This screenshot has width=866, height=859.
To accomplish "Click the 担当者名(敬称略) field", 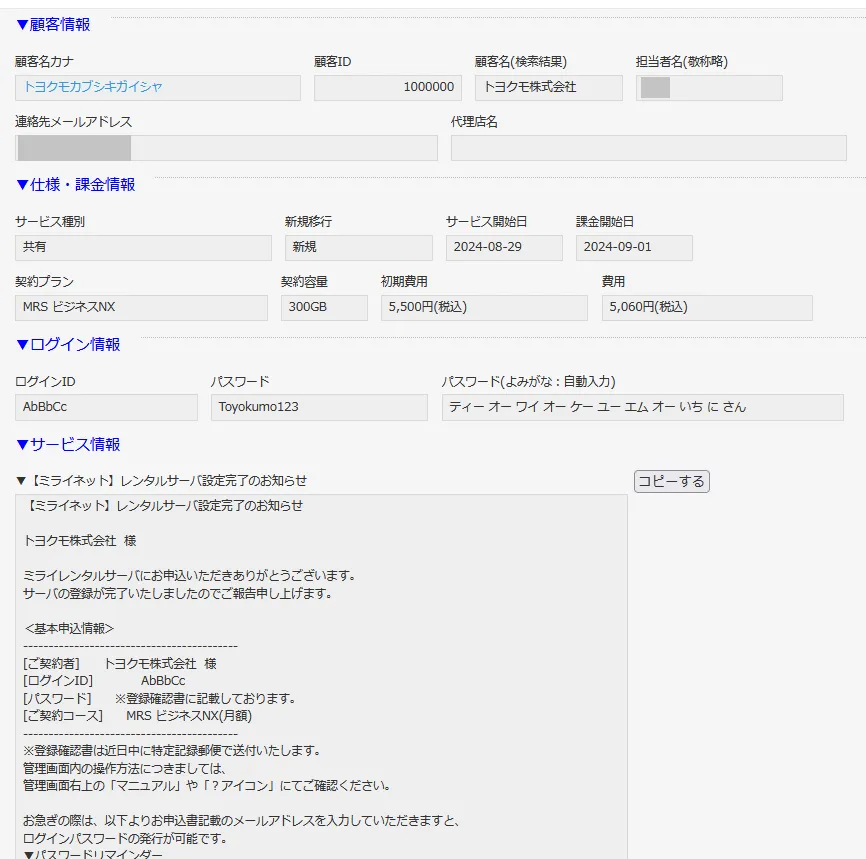I will click(708, 88).
